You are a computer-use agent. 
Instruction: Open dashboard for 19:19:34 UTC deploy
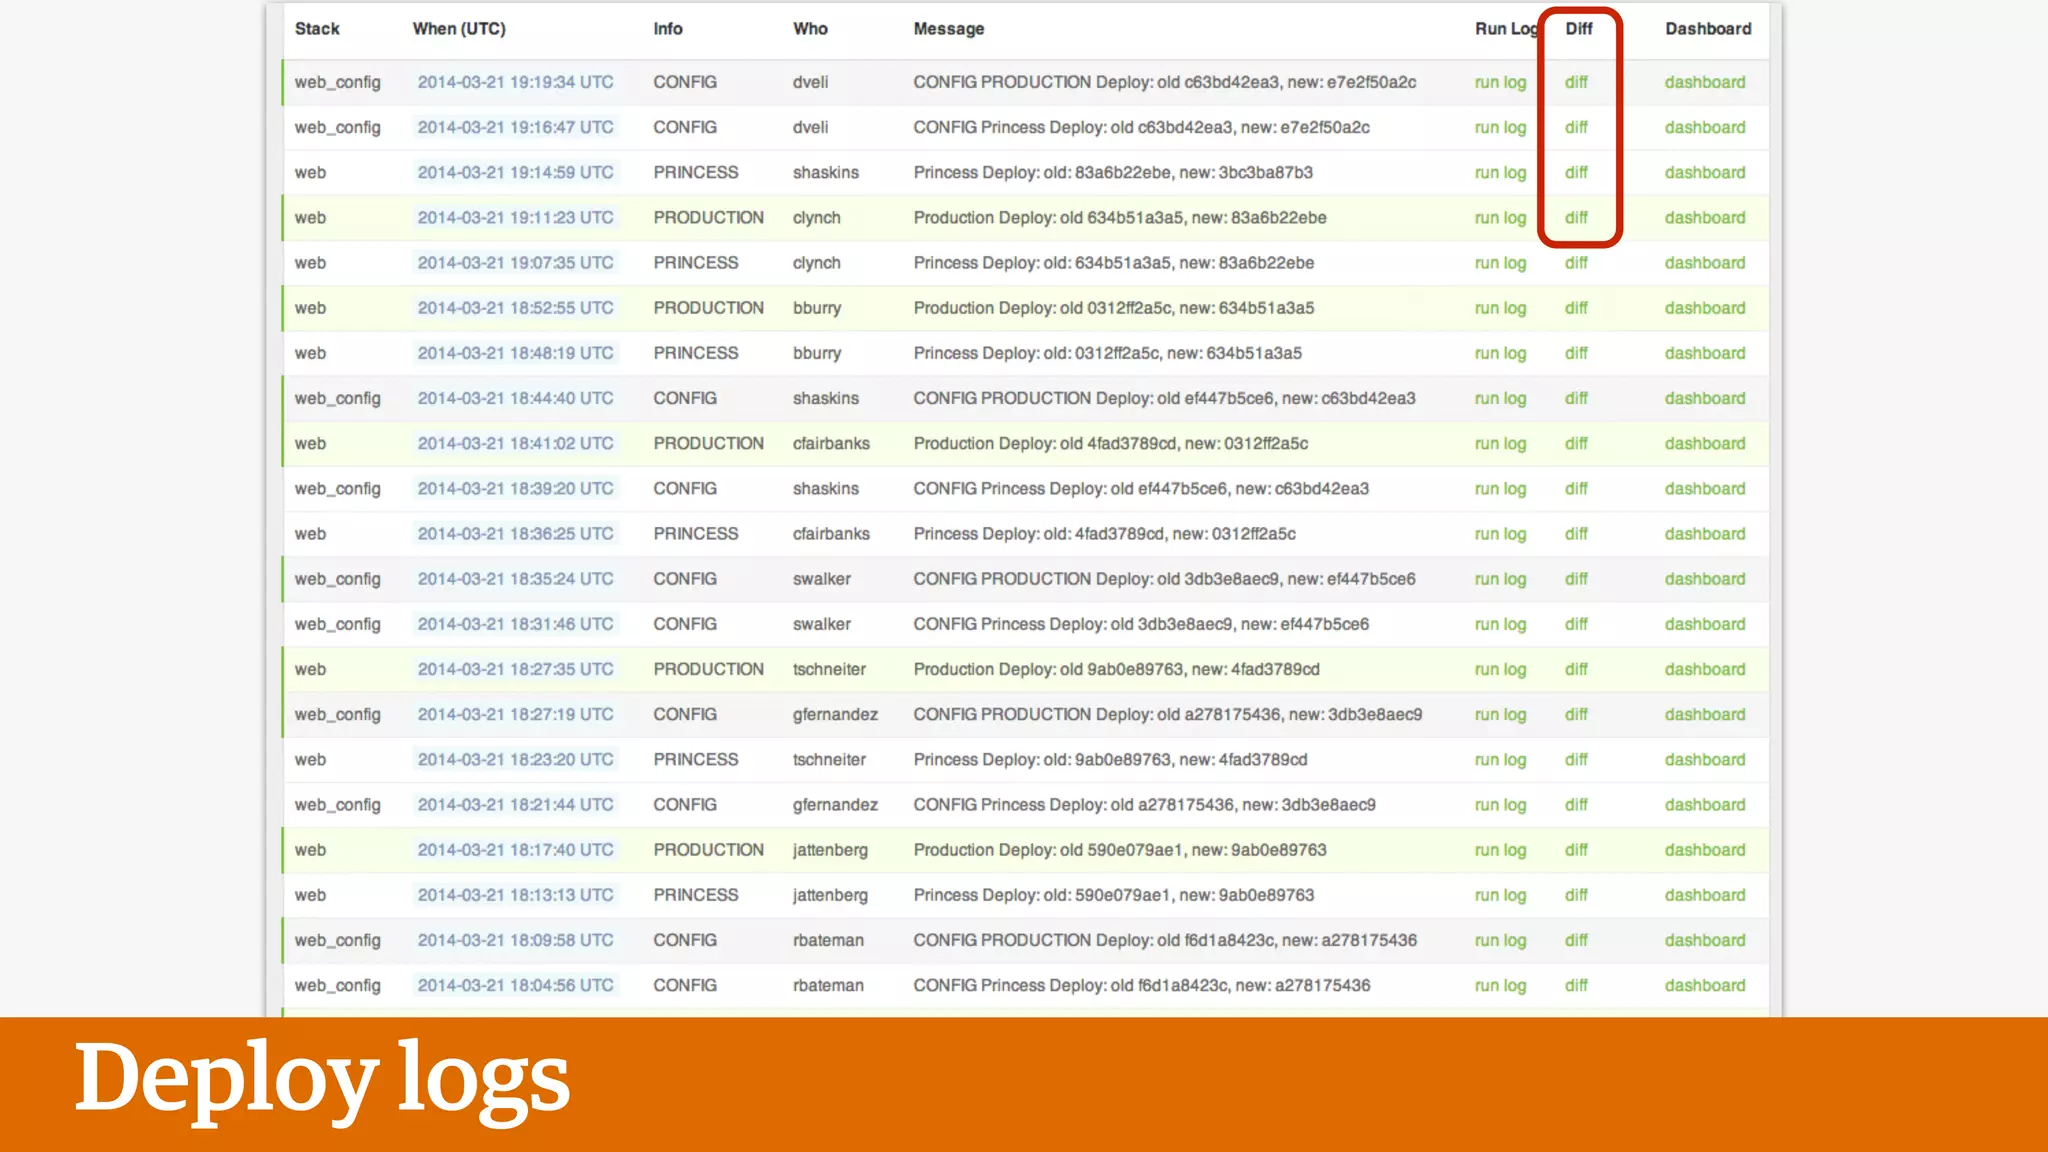point(1705,82)
